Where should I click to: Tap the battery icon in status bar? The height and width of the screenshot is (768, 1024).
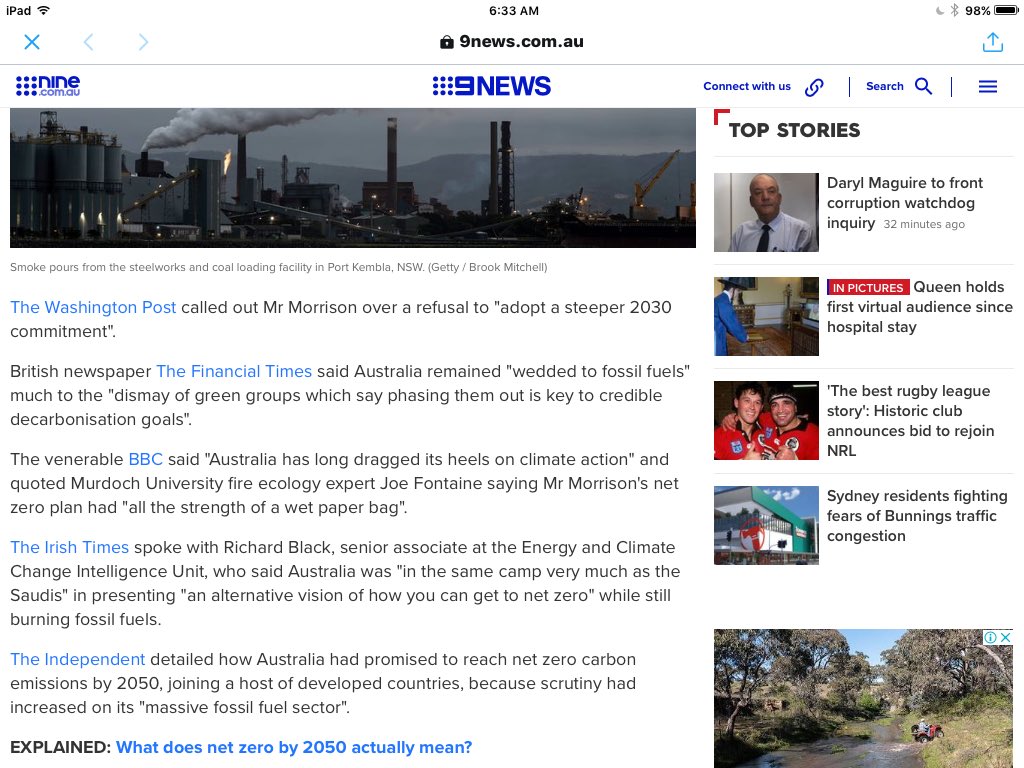1006,10
